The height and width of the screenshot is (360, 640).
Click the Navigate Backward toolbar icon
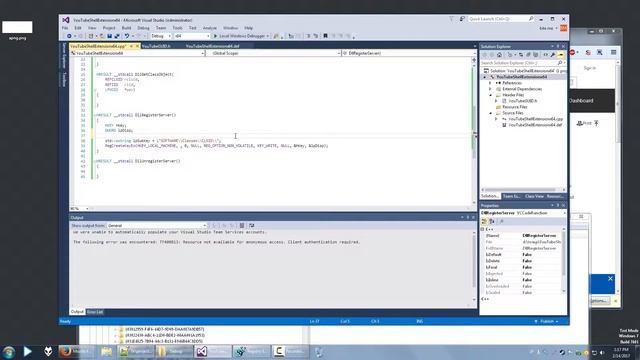[69, 36]
